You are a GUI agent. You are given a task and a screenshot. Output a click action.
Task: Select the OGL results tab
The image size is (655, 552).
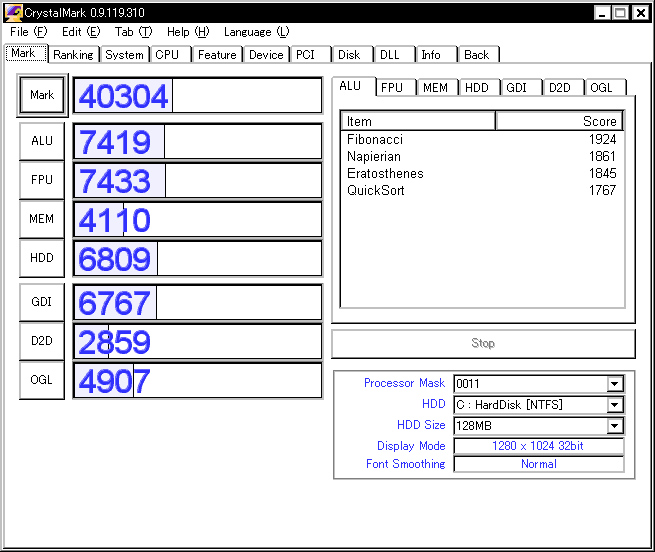pyautogui.click(x=605, y=88)
